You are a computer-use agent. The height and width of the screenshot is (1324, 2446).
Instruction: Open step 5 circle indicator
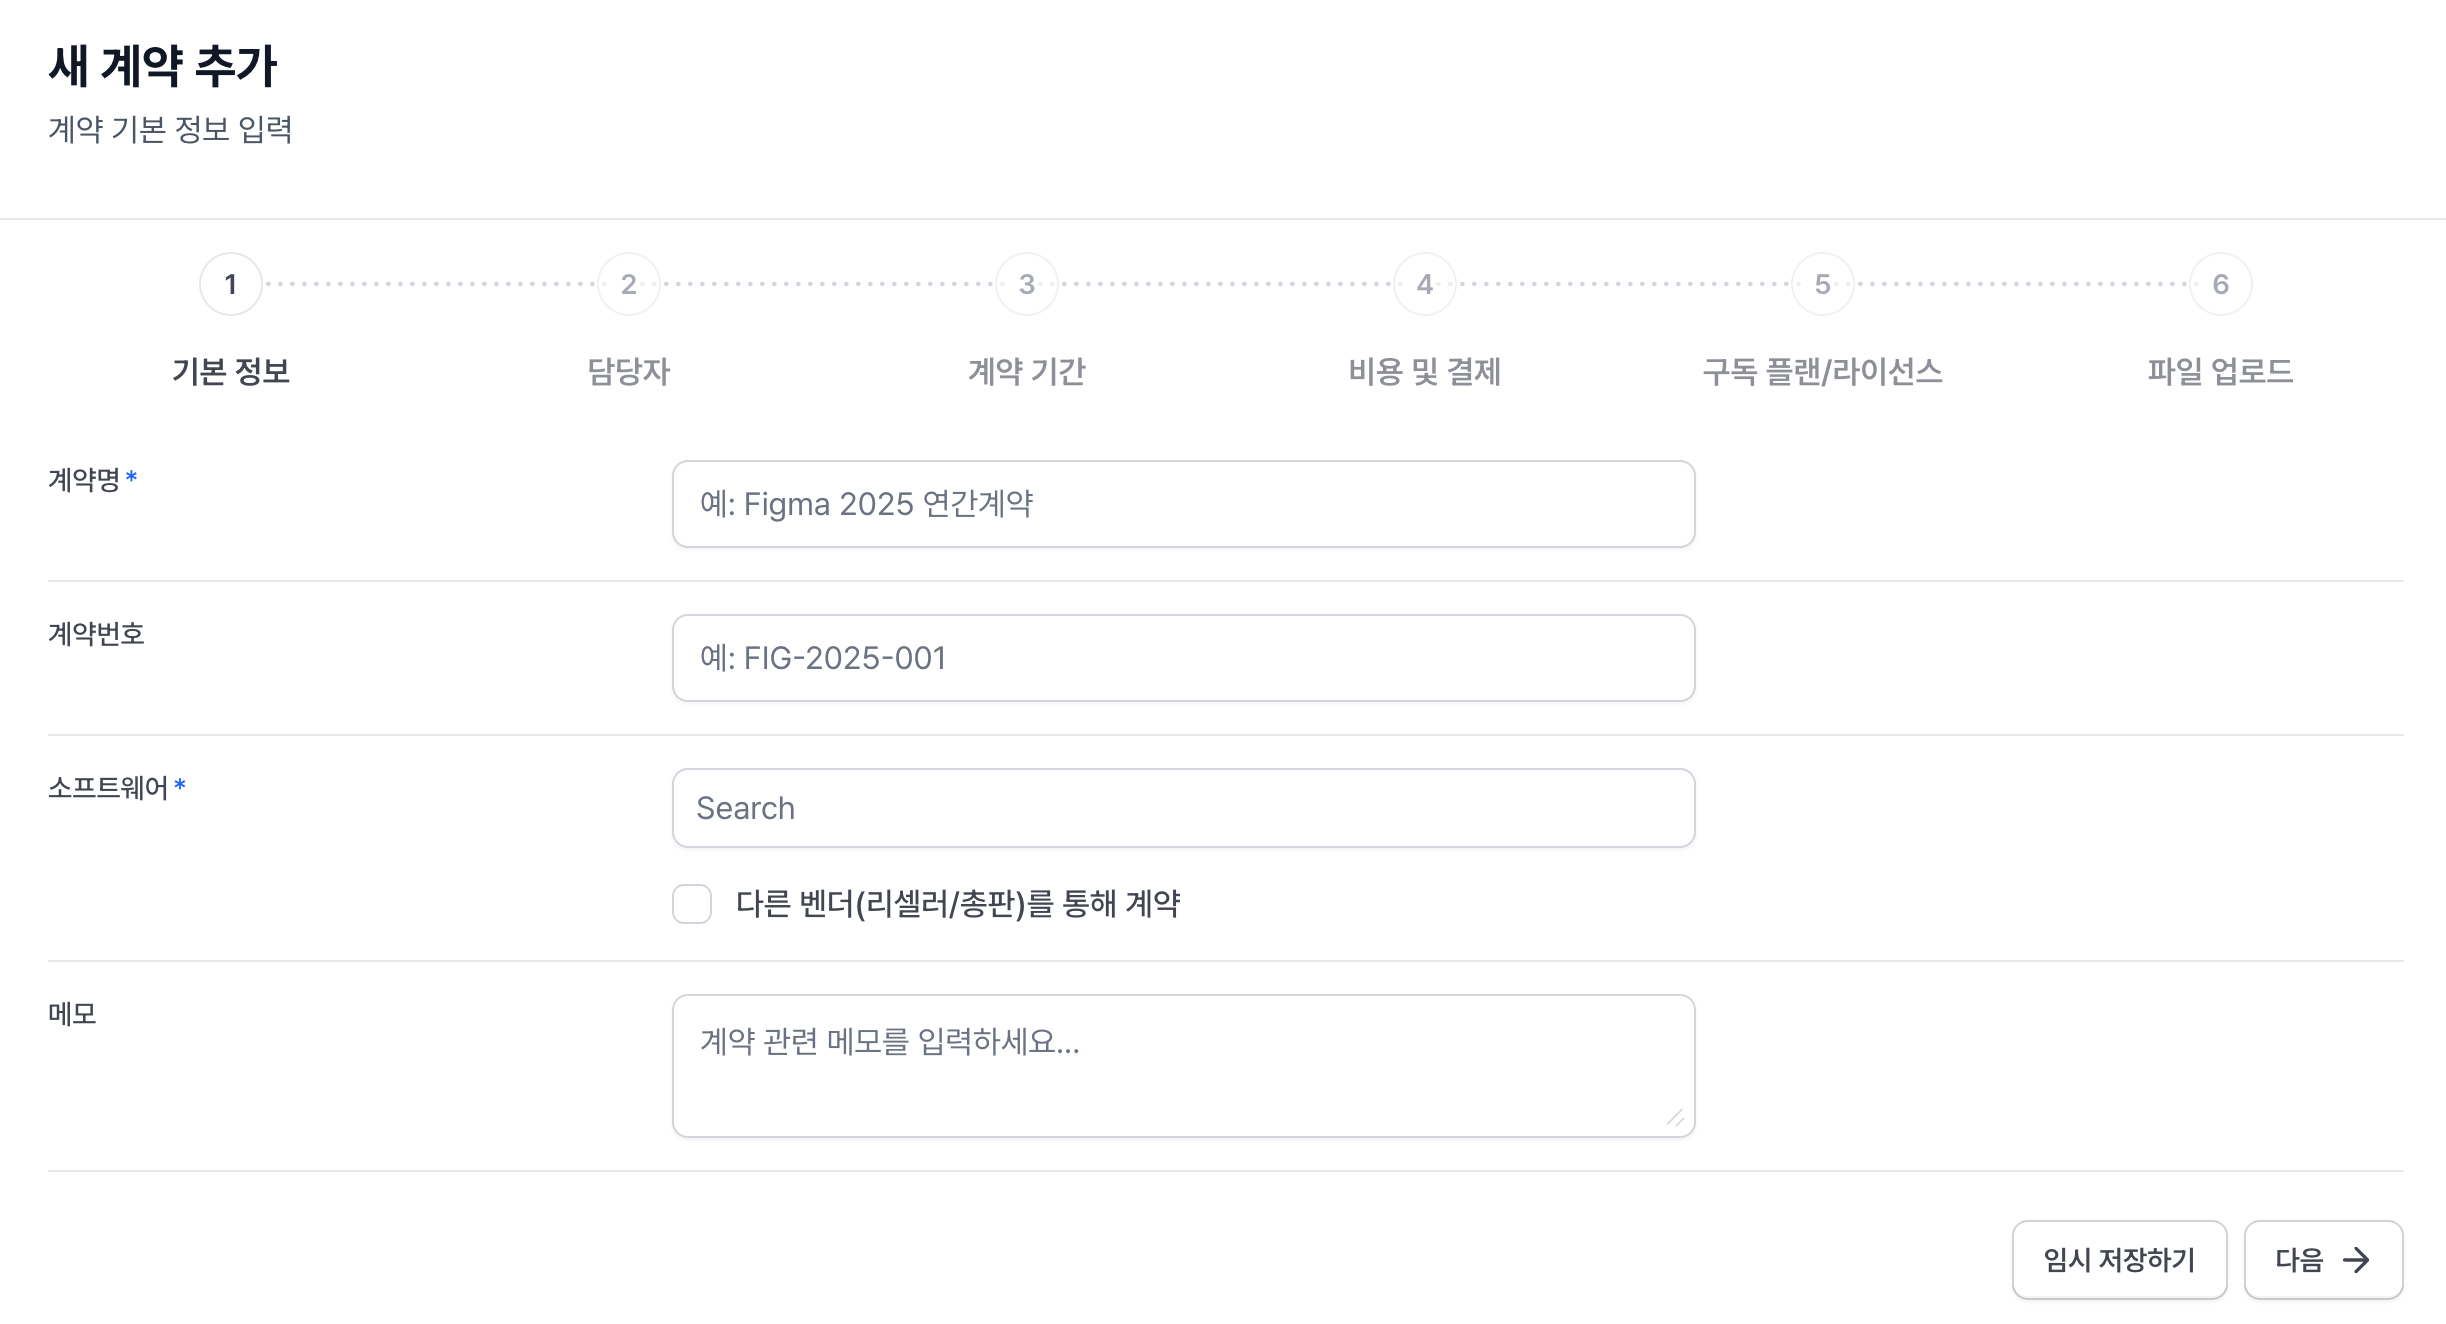pyautogui.click(x=1823, y=284)
